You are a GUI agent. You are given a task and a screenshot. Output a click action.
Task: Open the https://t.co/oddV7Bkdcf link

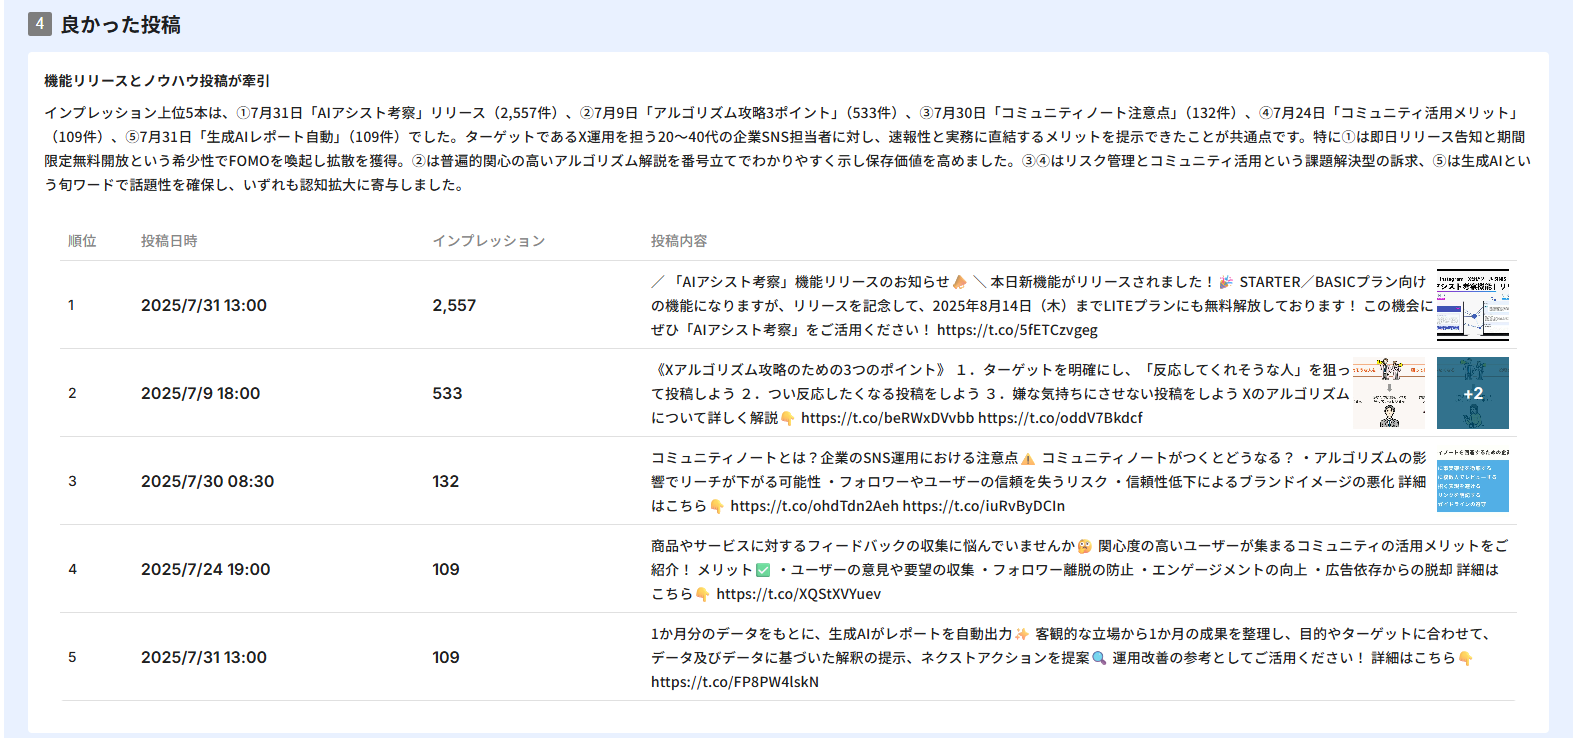(1060, 418)
